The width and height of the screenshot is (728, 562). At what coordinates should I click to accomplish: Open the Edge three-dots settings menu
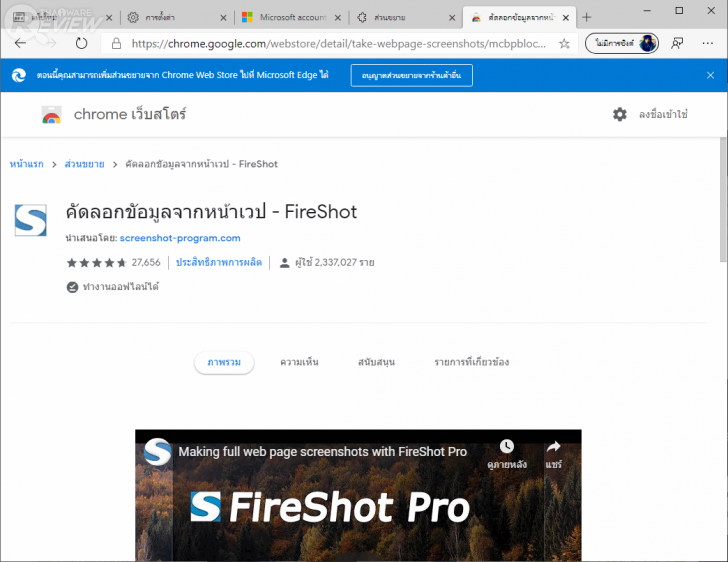pyautogui.click(x=708, y=43)
